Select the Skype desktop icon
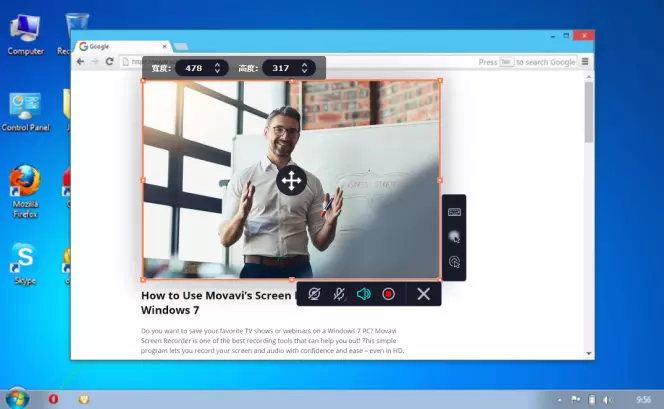Image resolution: width=664 pixels, height=409 pixels. (25, 263)
